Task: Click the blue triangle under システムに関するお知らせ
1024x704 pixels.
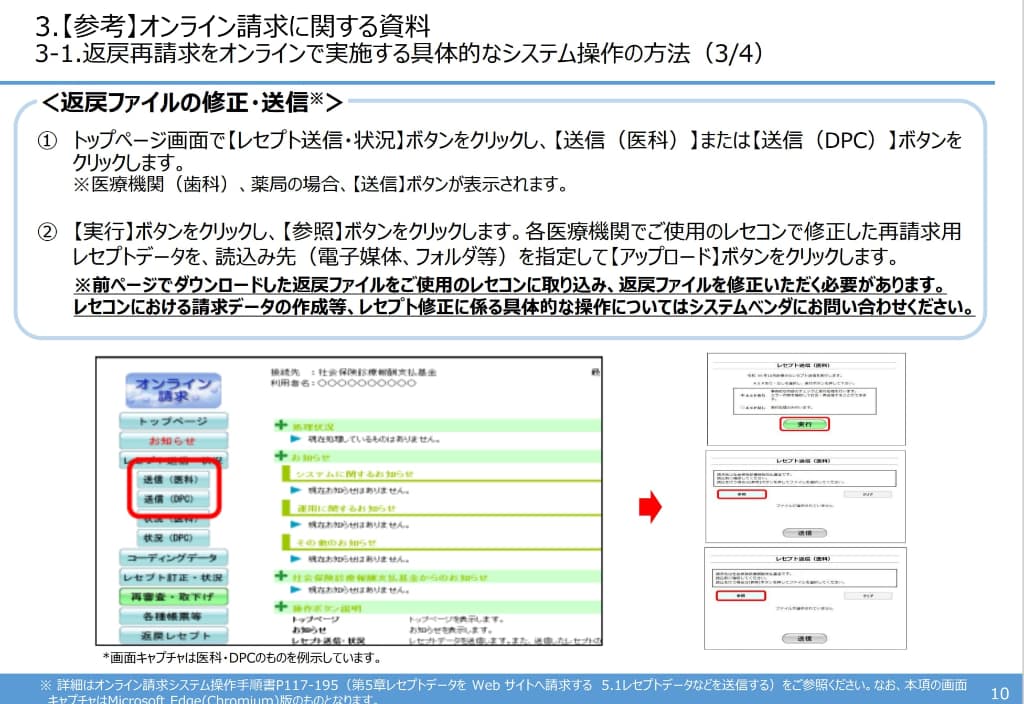Action: 295,490
